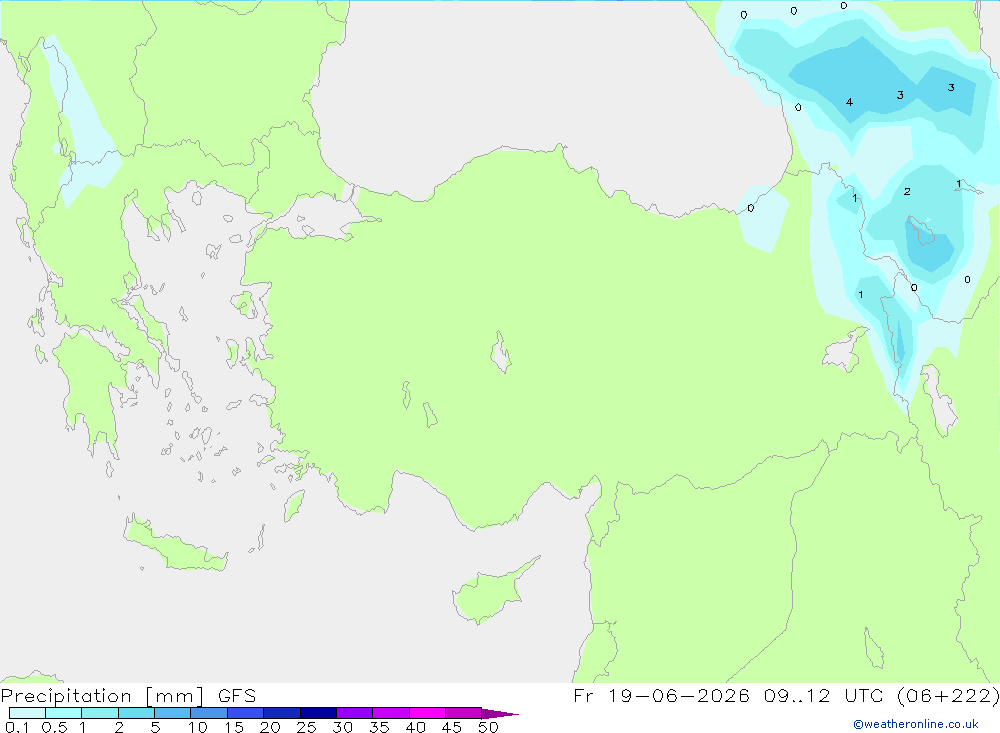Click the 1–2 mm legend color swatch
This screenshot has width=1000, height=733.
[x=100, y=713]
